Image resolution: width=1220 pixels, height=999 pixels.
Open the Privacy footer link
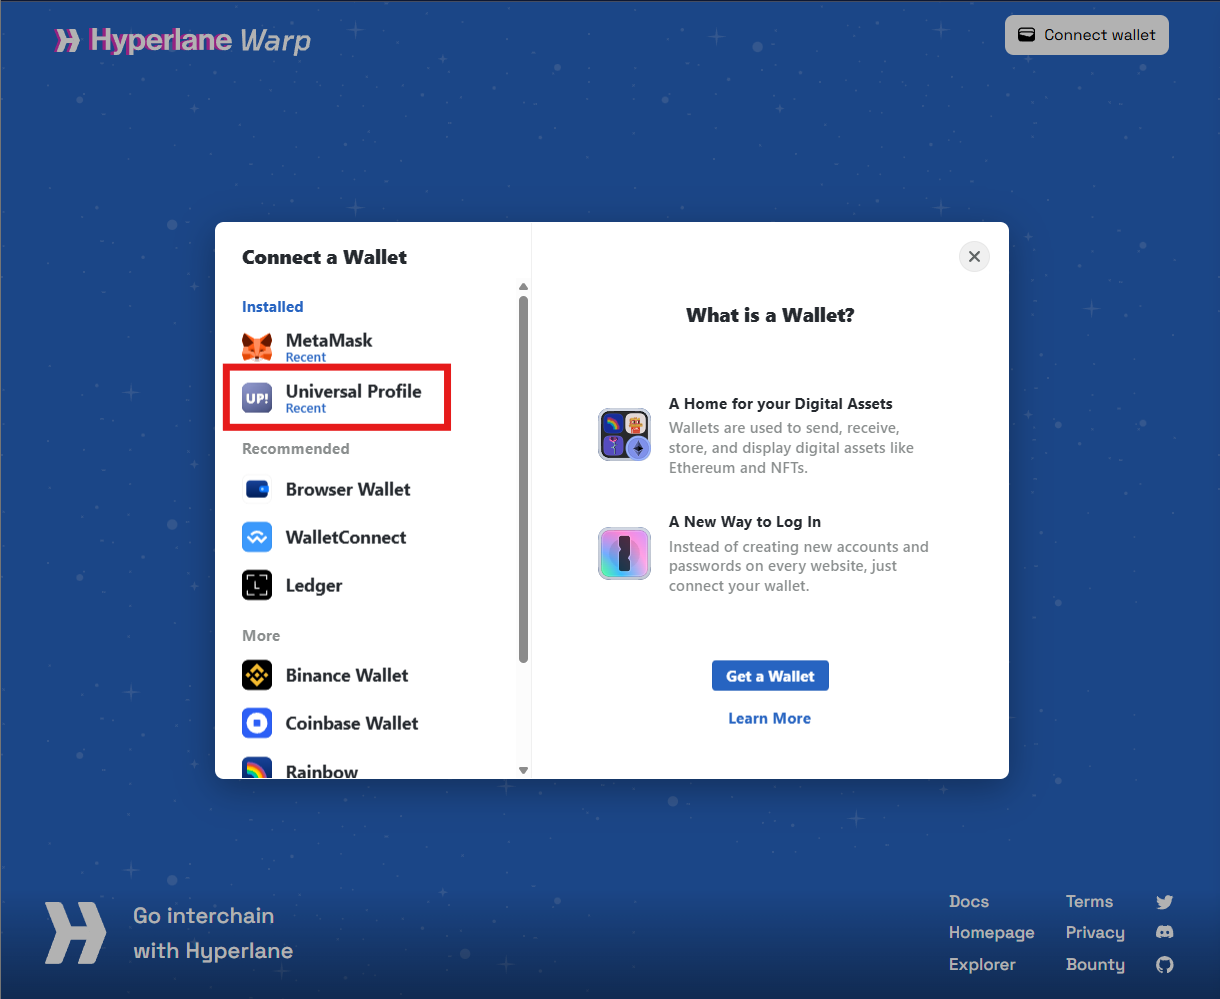1095,933
